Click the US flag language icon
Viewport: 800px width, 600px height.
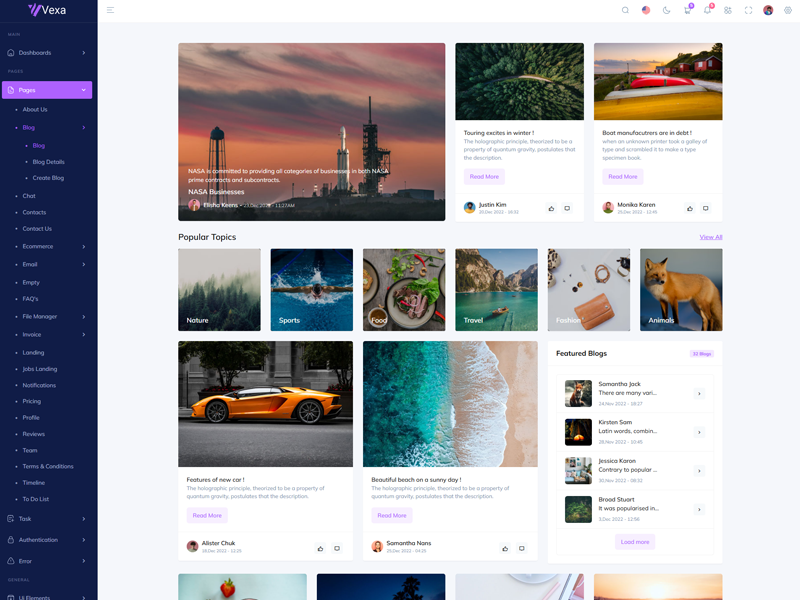646,10
